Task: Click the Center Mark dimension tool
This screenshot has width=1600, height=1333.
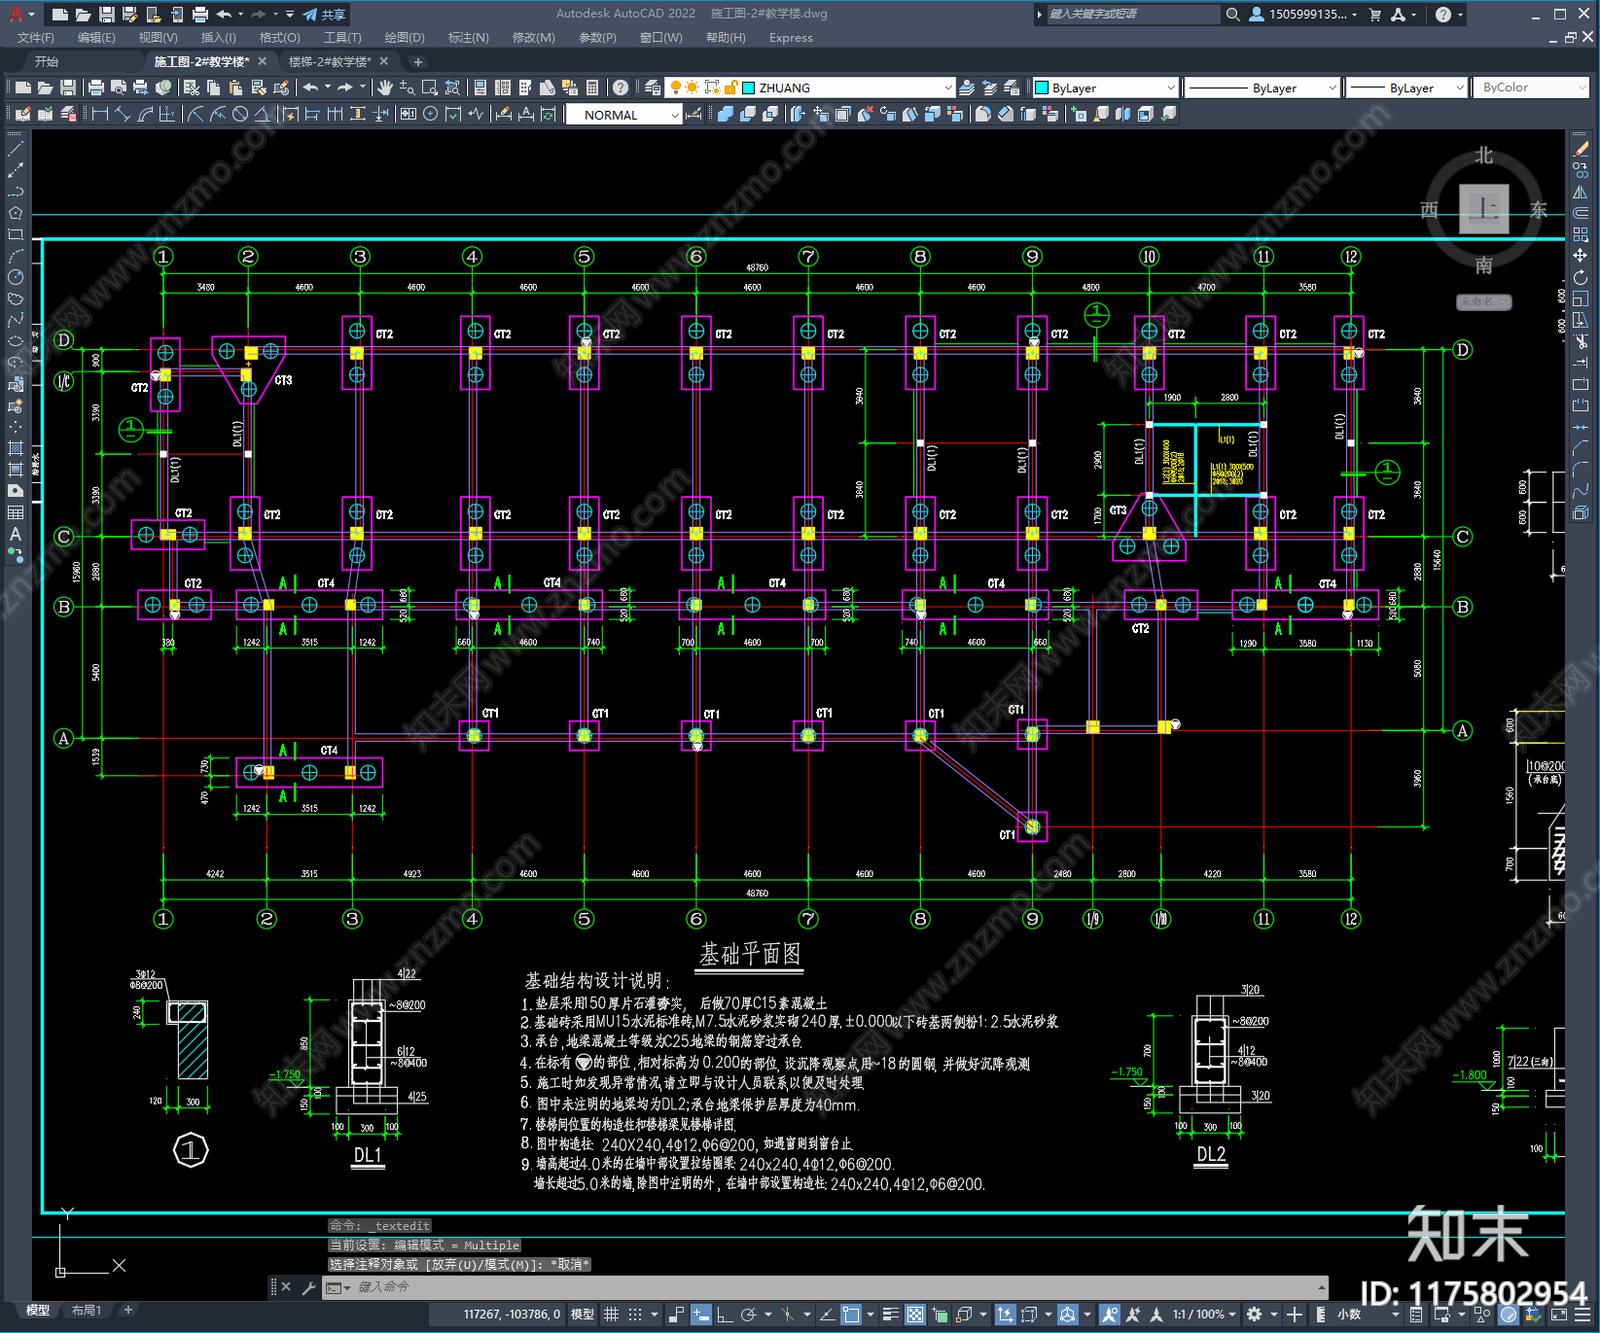Action: 430,114
